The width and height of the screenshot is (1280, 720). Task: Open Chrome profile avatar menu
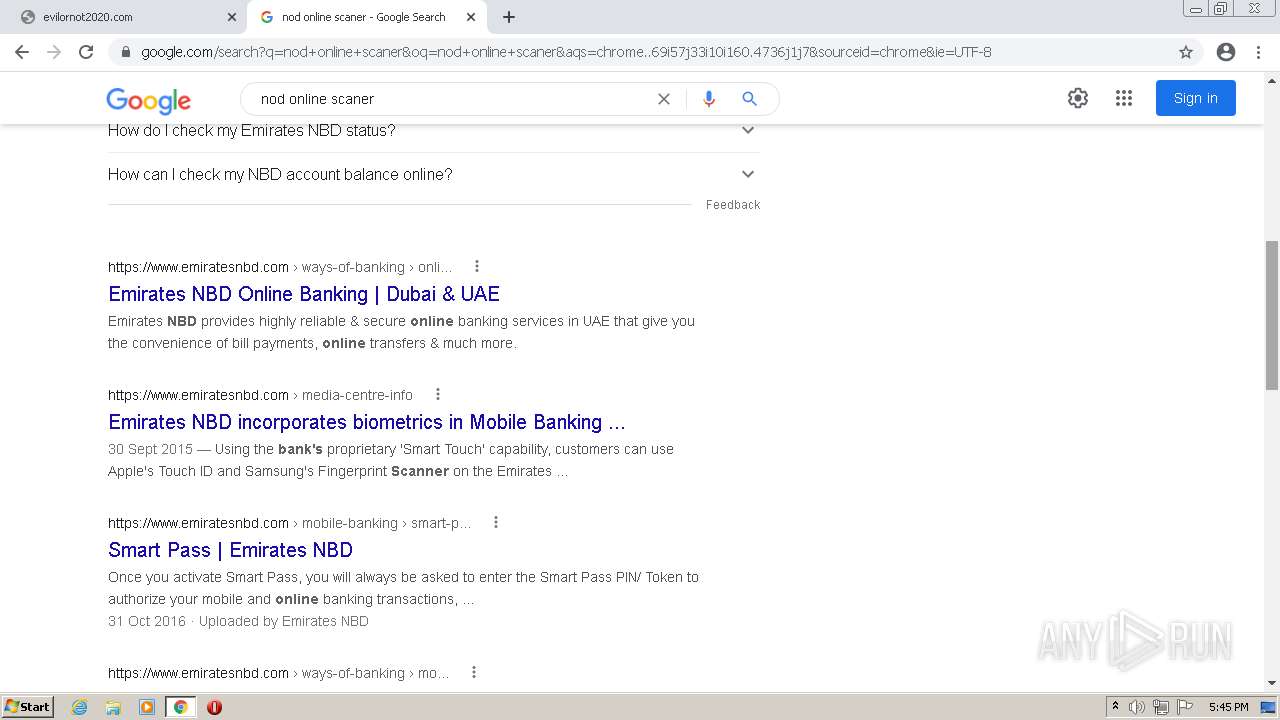[1226, 52]
